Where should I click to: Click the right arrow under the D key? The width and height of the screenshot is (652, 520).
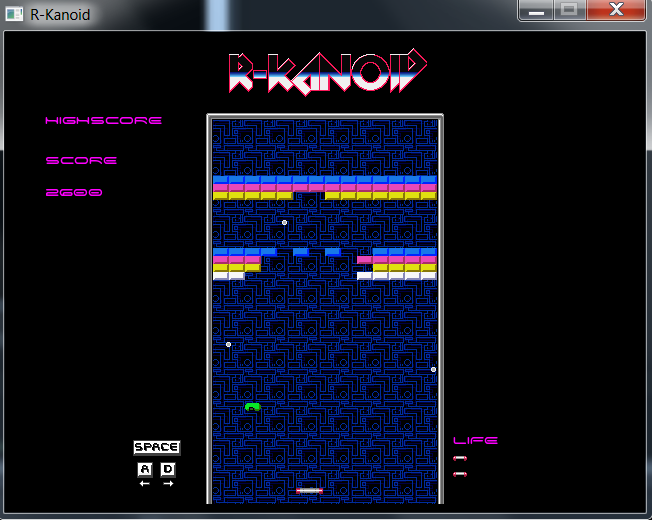click(168, 484)
